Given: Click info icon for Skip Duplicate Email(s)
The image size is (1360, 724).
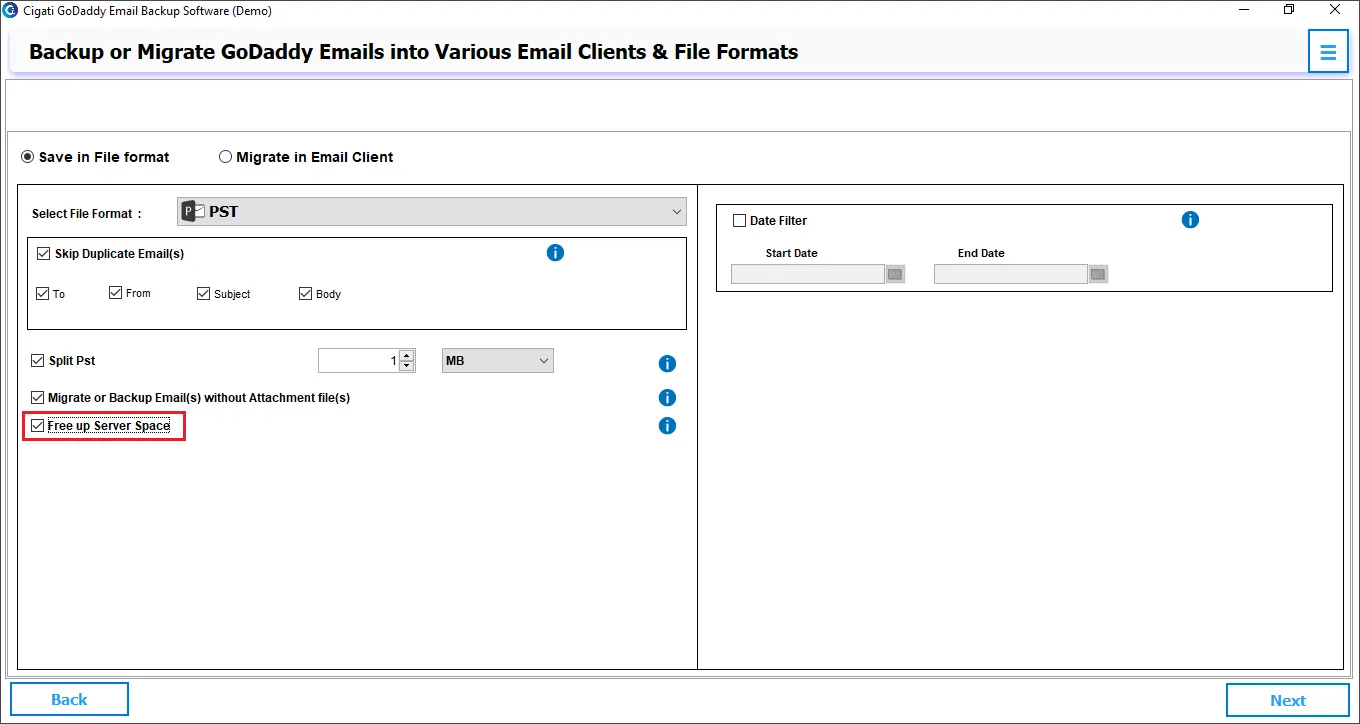Looking at the screenshot, I should point(556,253).
